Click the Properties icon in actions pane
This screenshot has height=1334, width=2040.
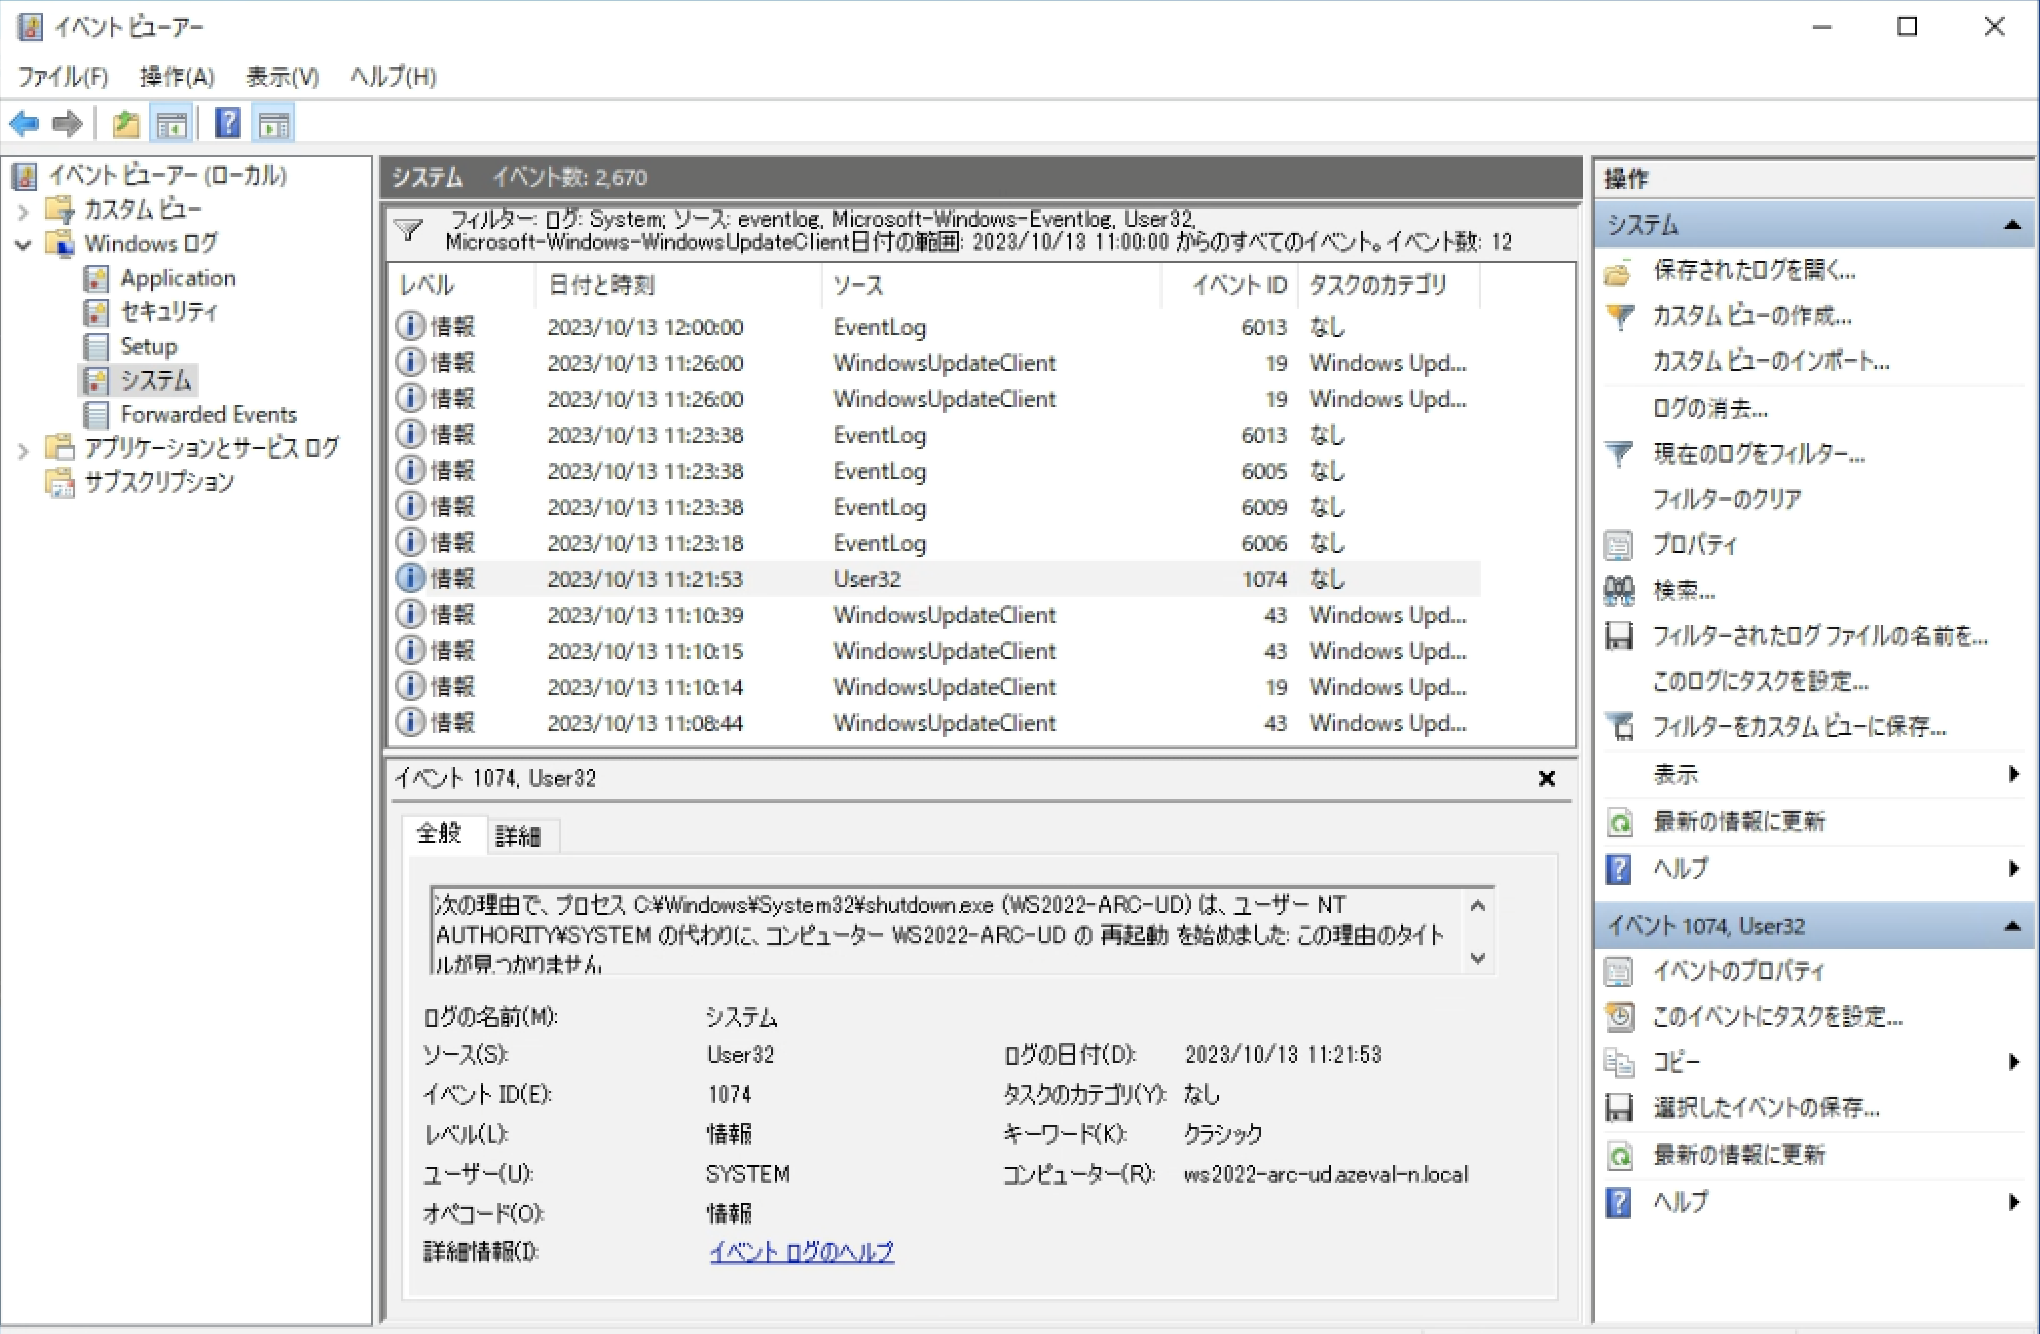pos(1618,545)
